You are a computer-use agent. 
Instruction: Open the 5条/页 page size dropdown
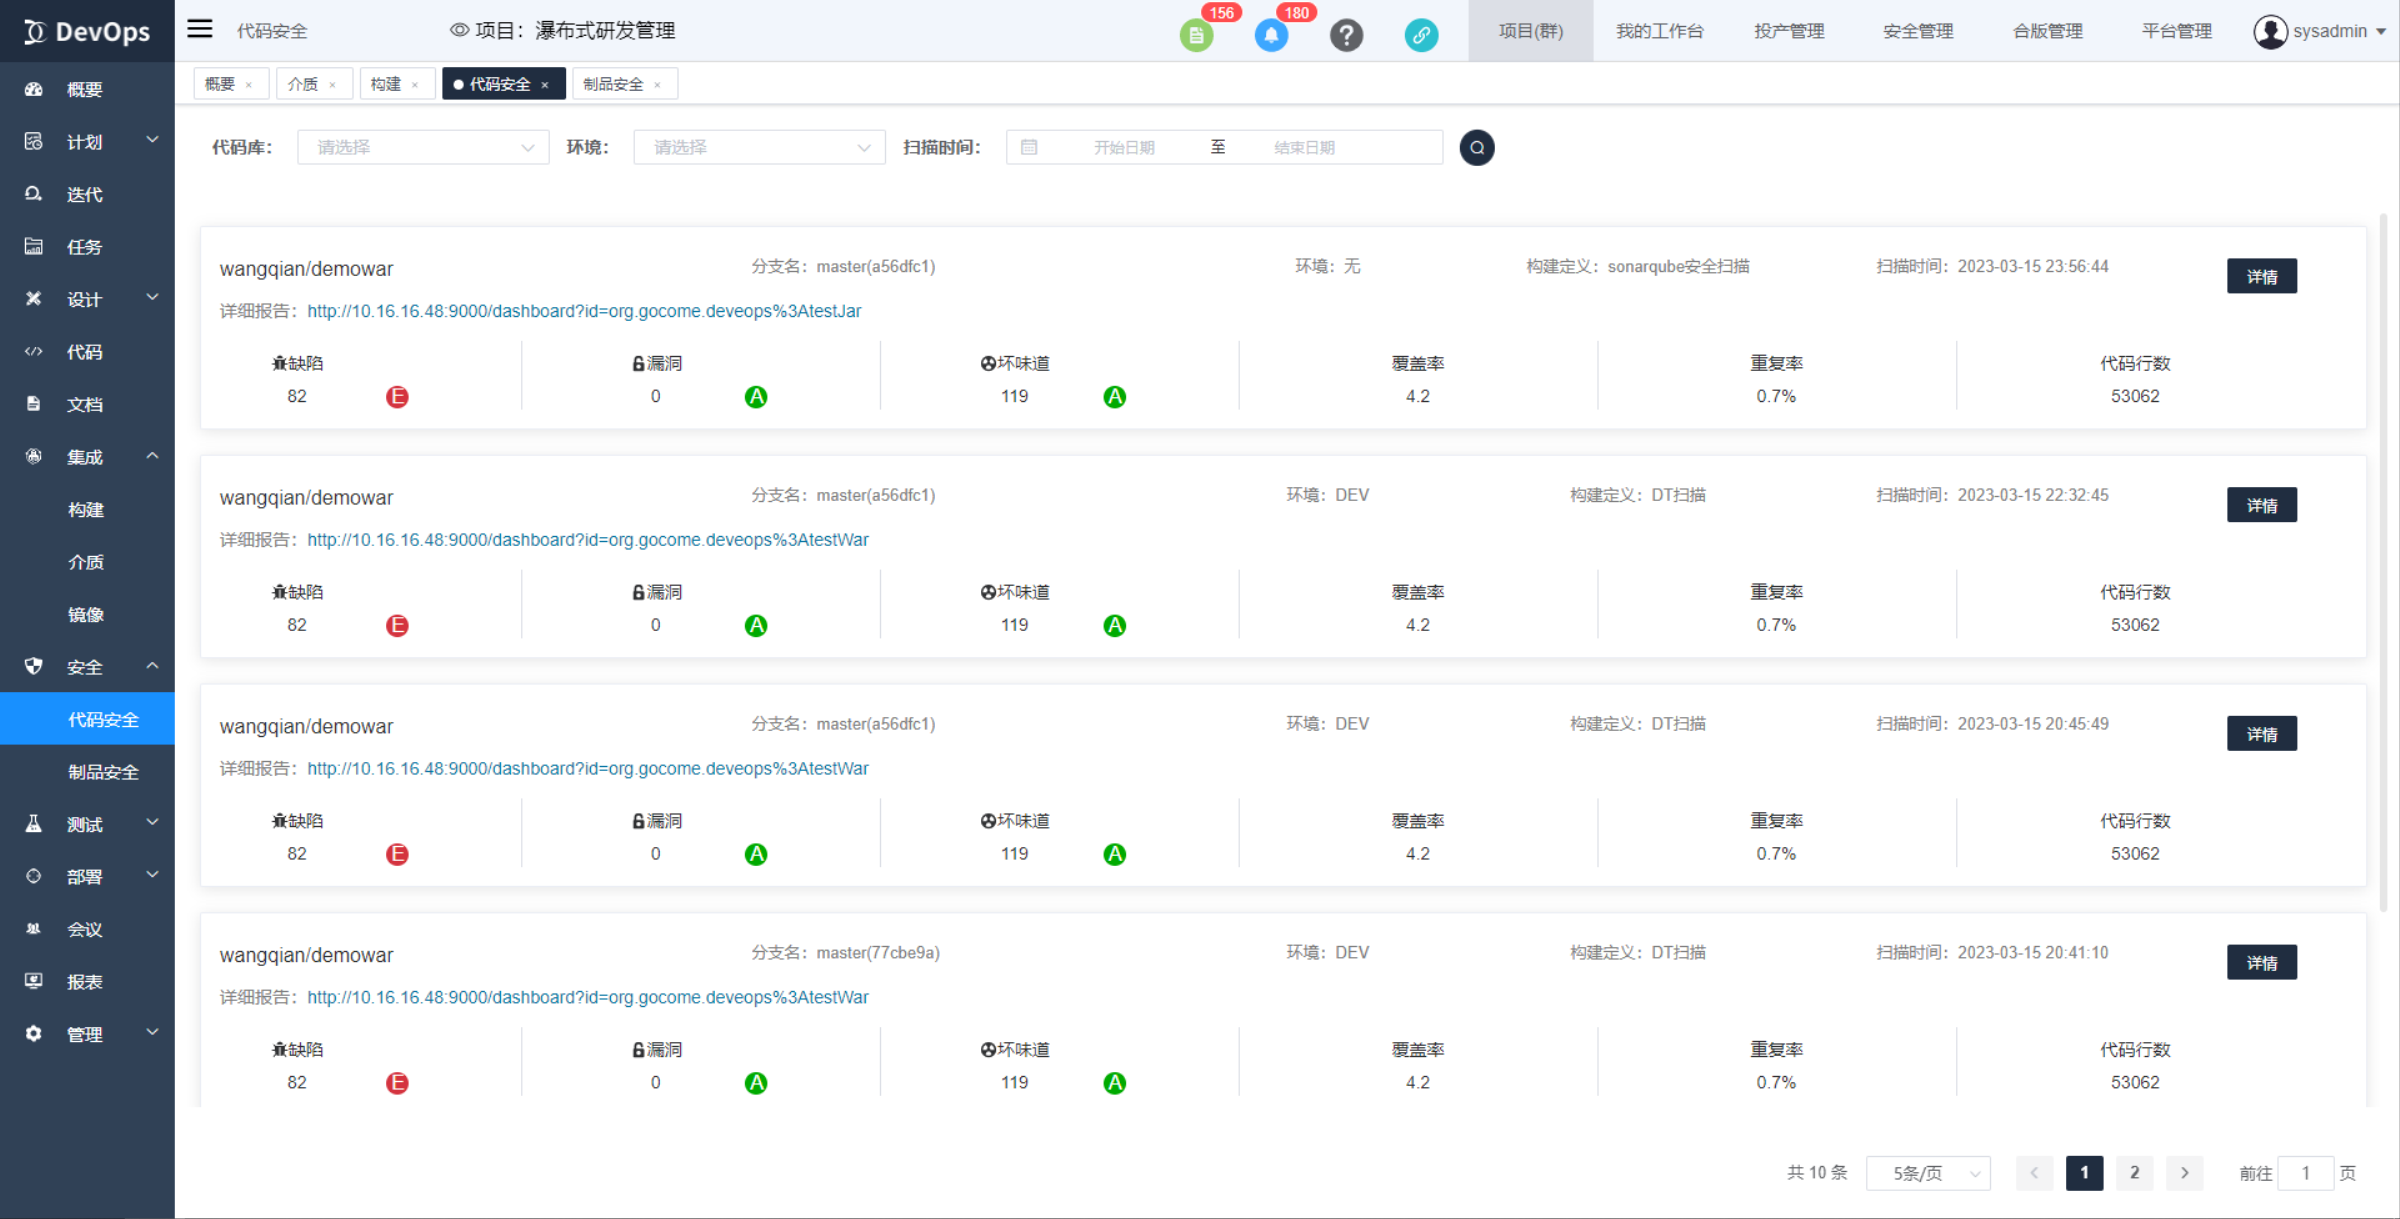pos(1927,1172)
